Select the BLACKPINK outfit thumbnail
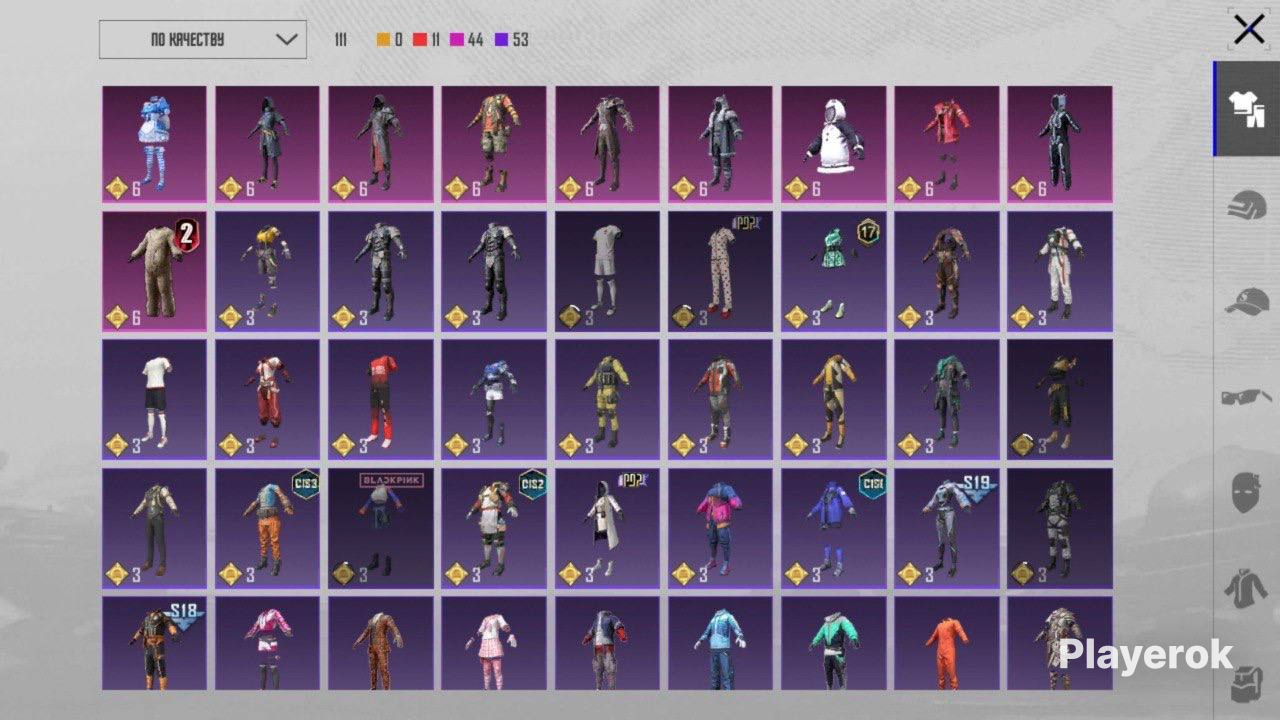Screen dimensions: 1280x720 click(381, 527)
